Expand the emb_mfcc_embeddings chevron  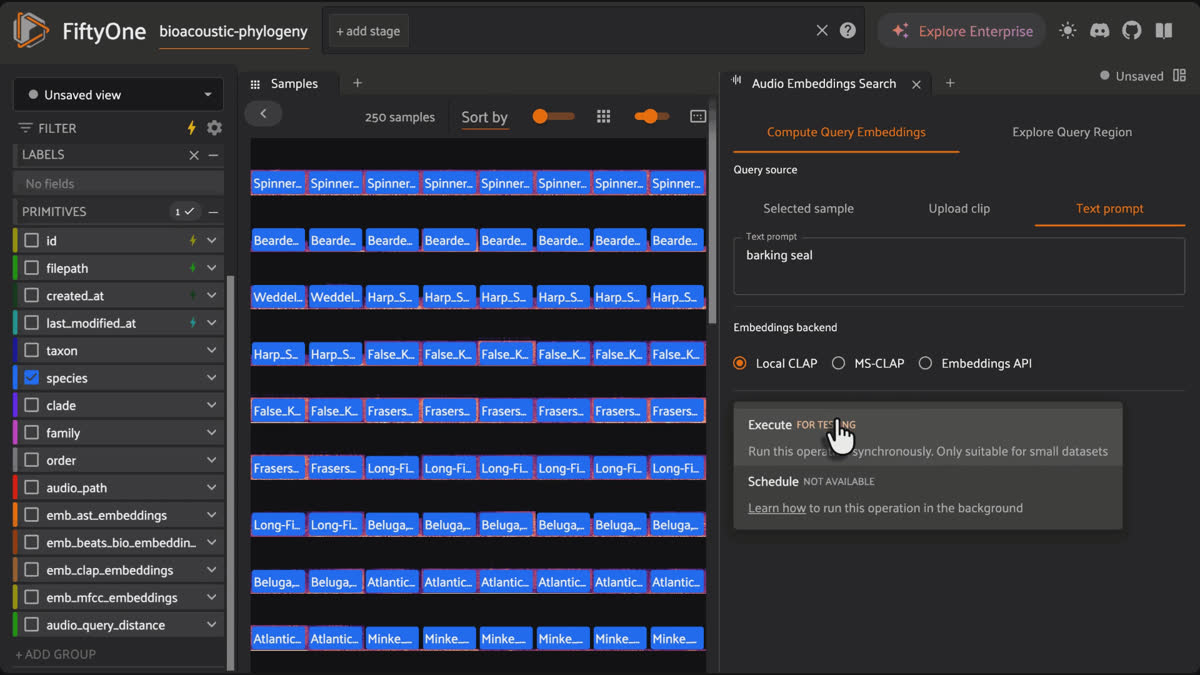click(x=212, y=598)
